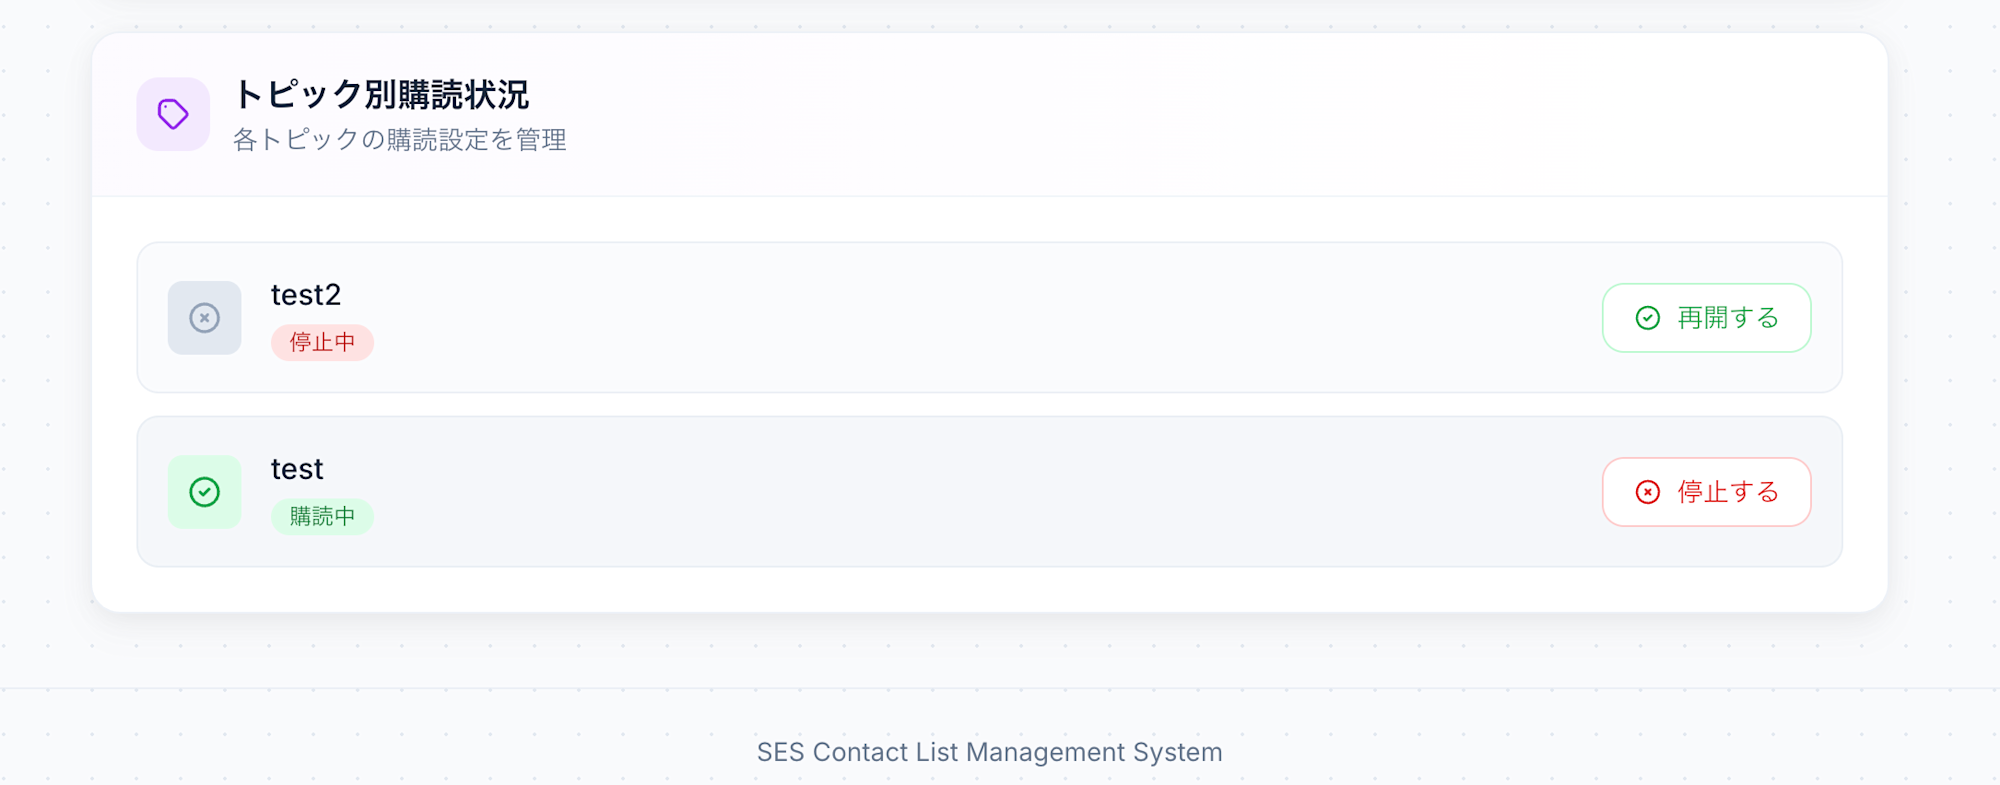Image resolution: width=2000 pixels, height=785 pixels.
Task: Click the トピック別購読状況 heading
Action: [x=381, y=95]
